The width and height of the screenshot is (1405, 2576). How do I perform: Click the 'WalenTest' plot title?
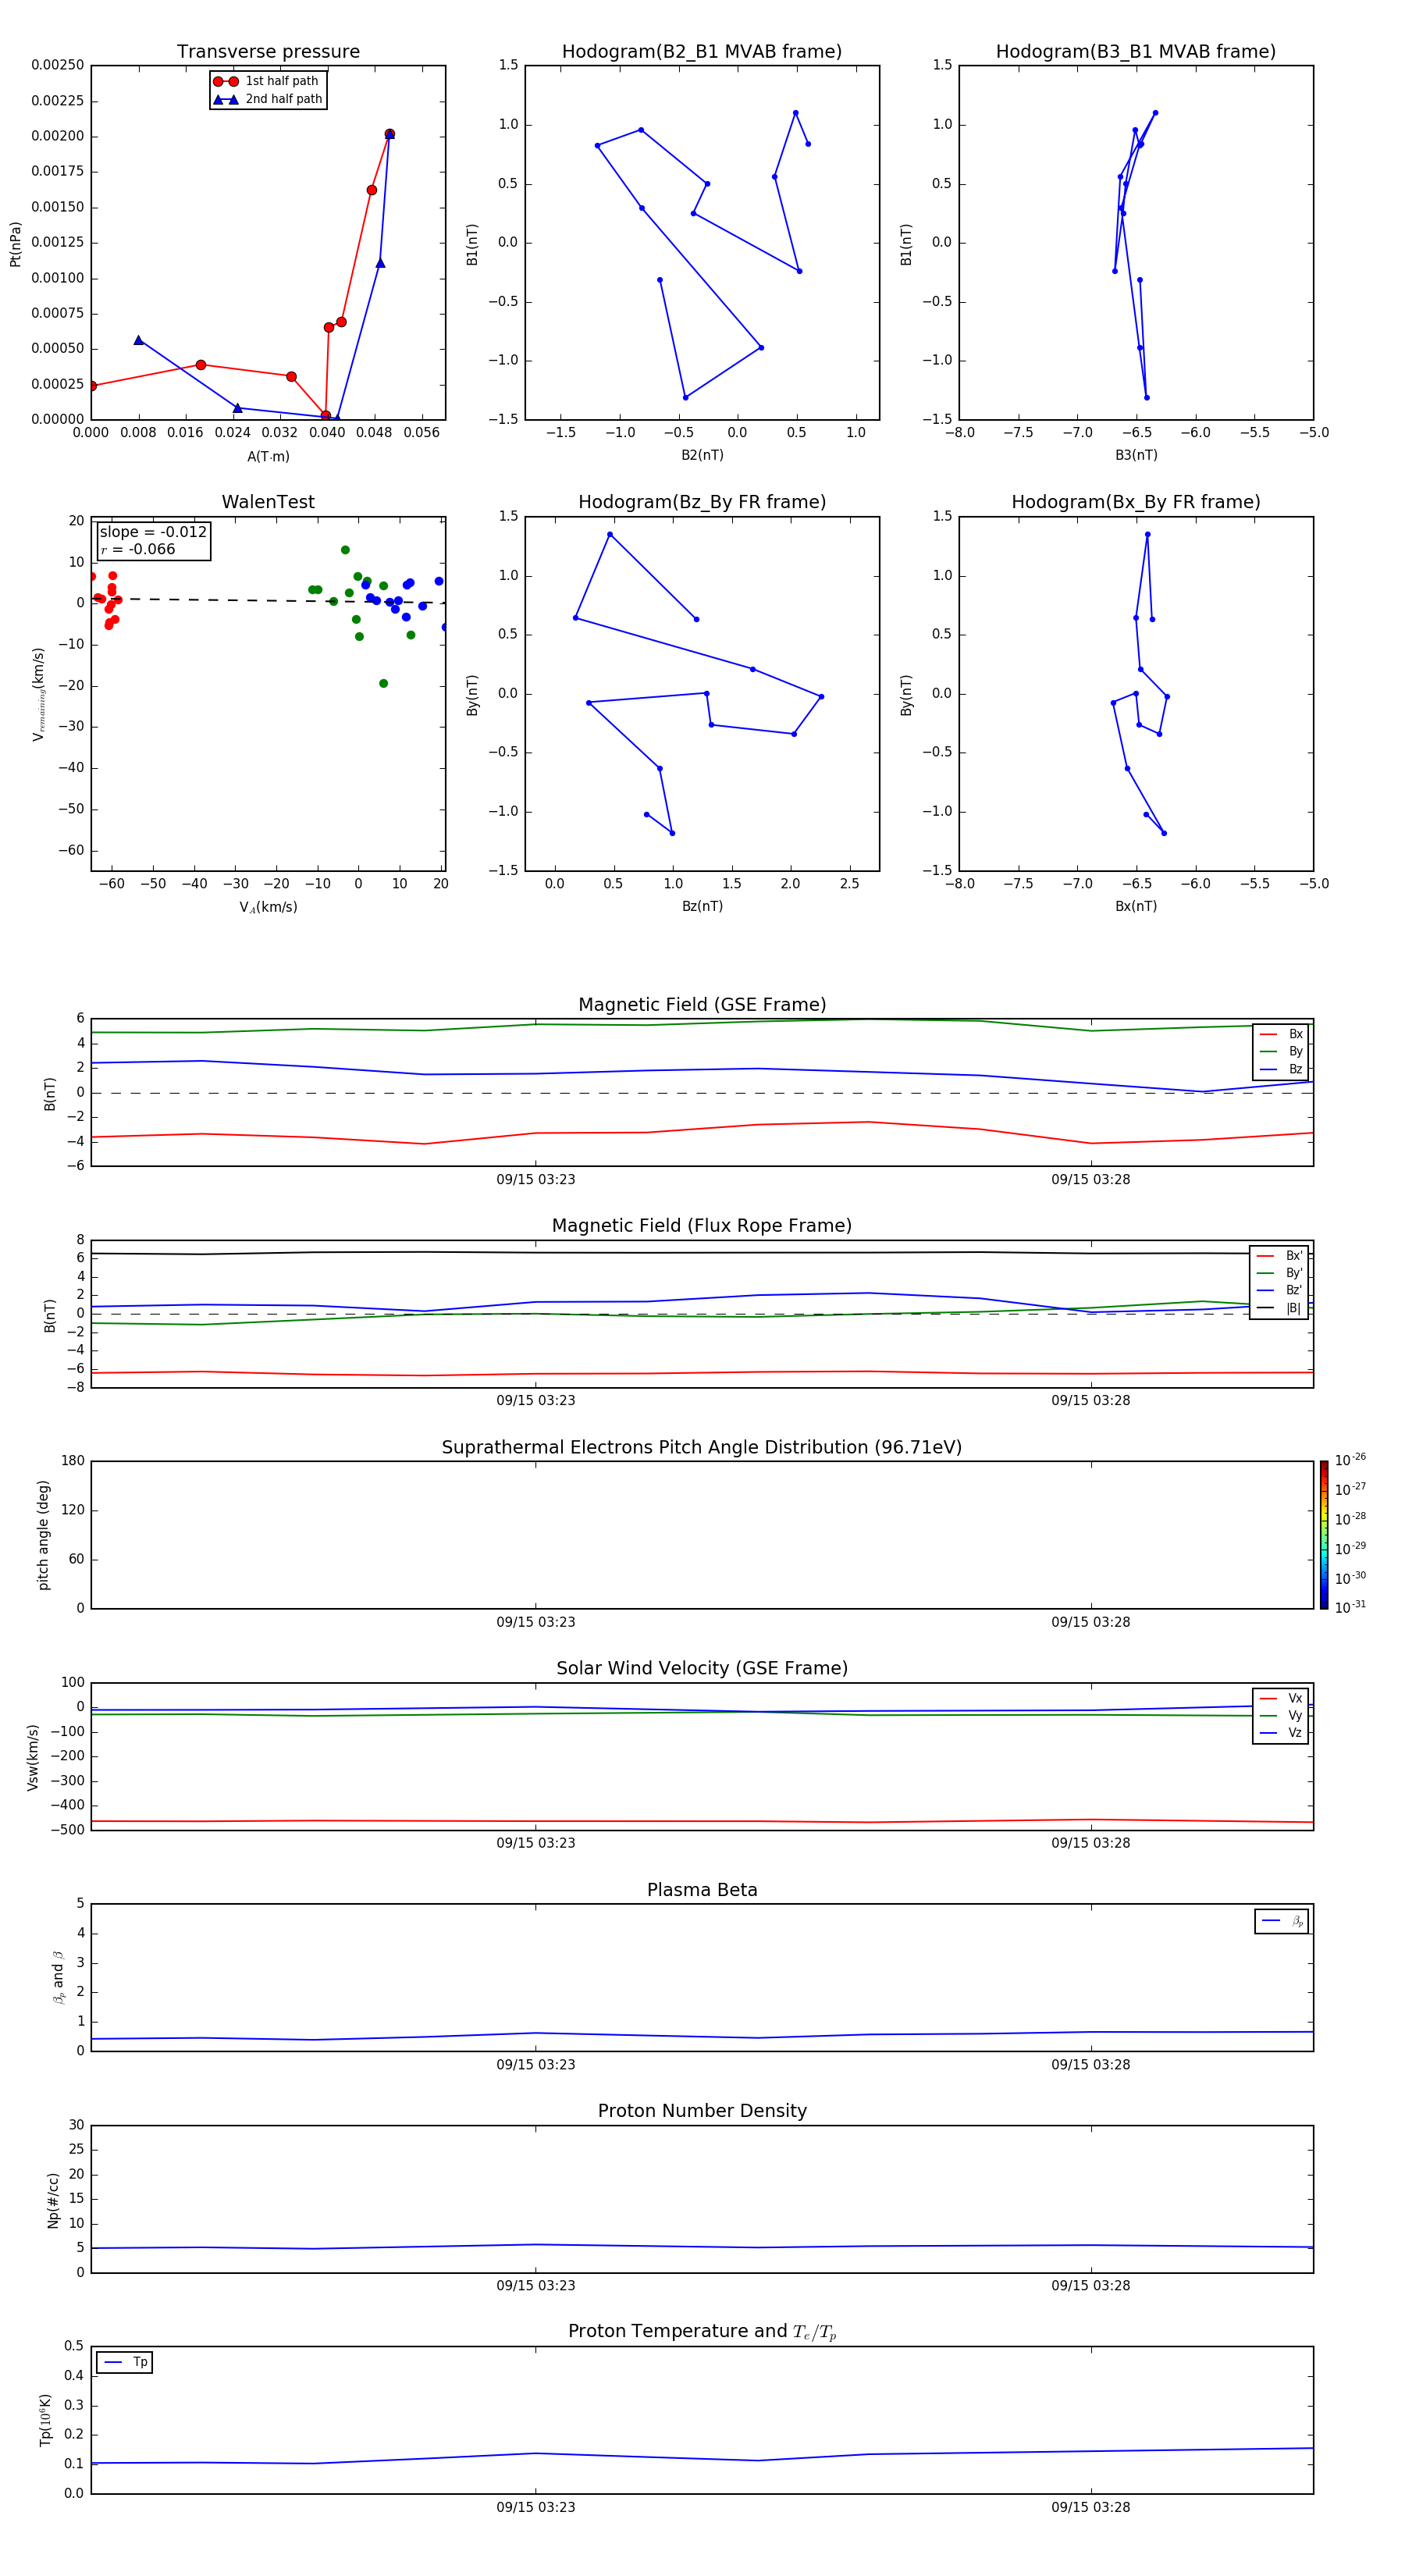point(268,502)
